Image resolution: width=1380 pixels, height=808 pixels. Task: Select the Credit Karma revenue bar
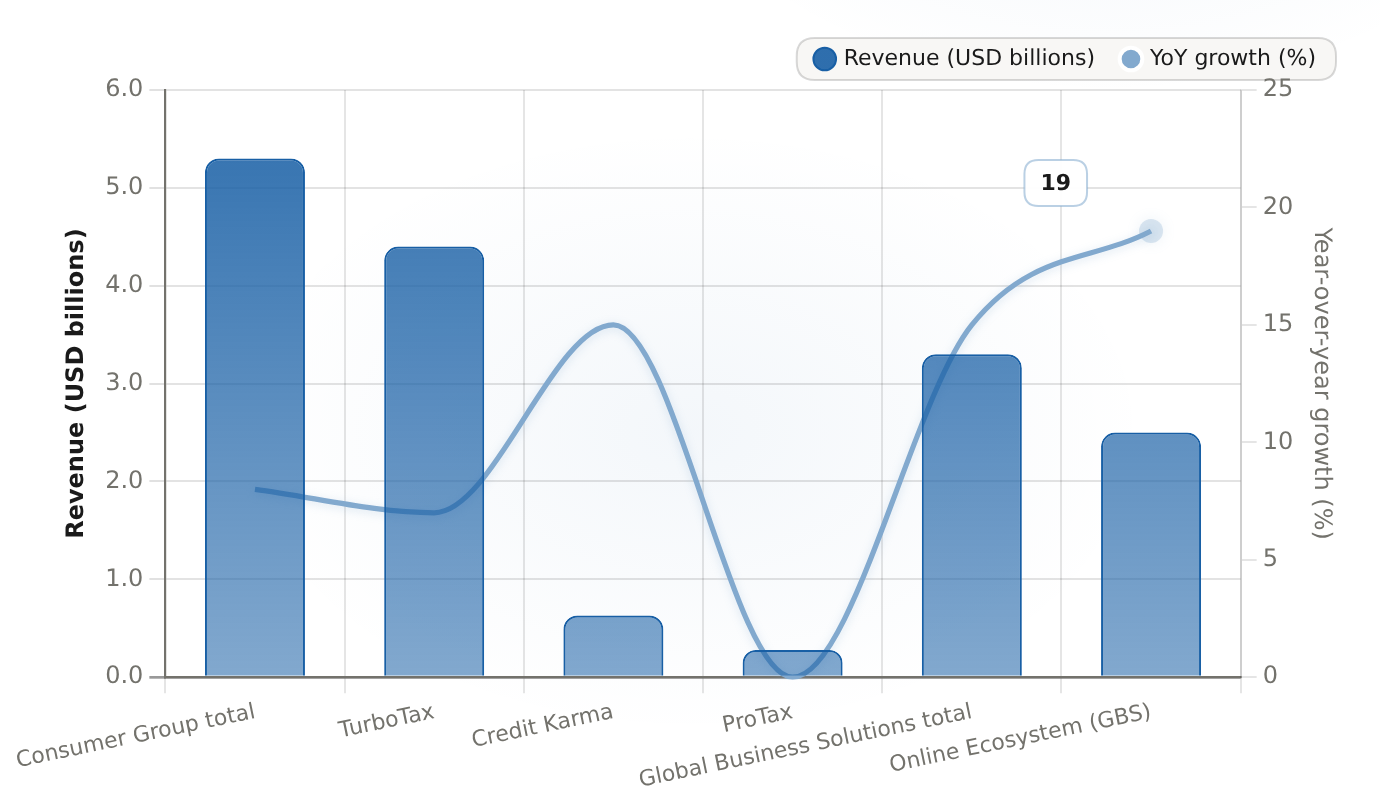[x=613, y=646]
